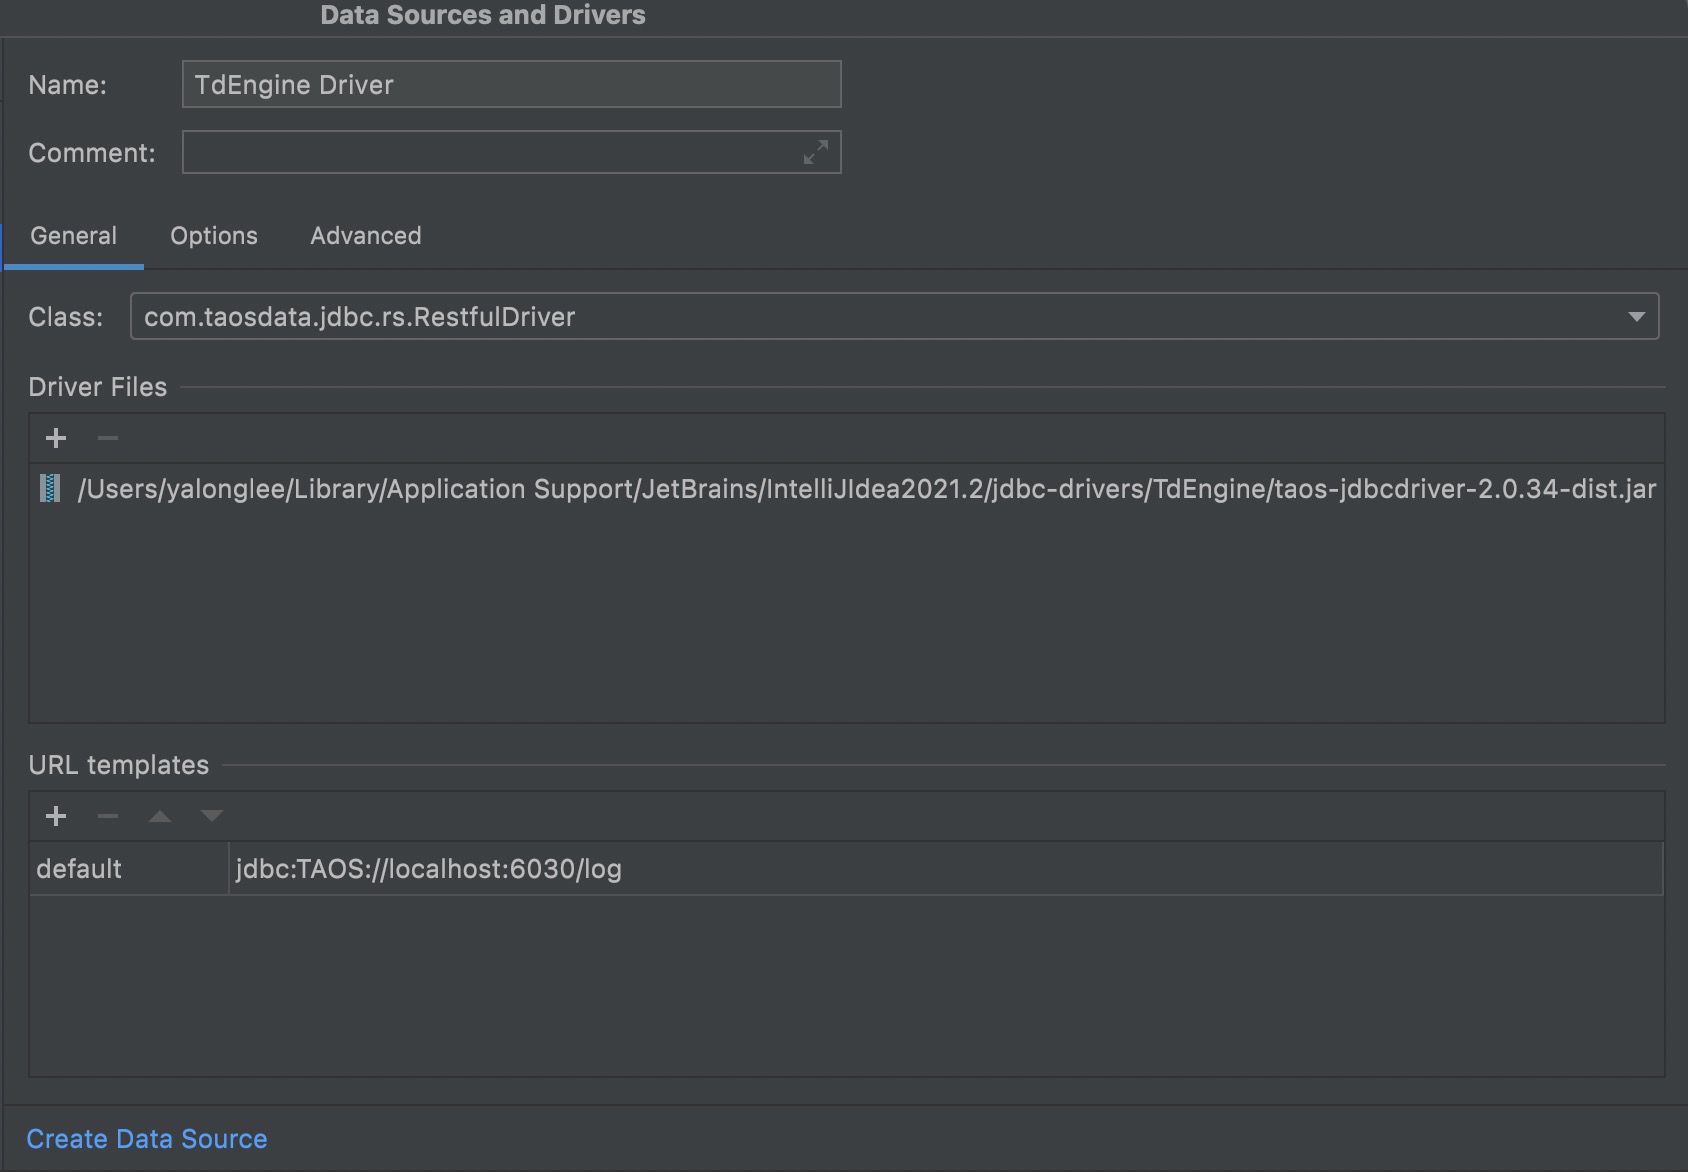This screenshot has height=1172, width=1688.
Task: Open the driver Class dropdown
Action: (x=1637, y=316)
